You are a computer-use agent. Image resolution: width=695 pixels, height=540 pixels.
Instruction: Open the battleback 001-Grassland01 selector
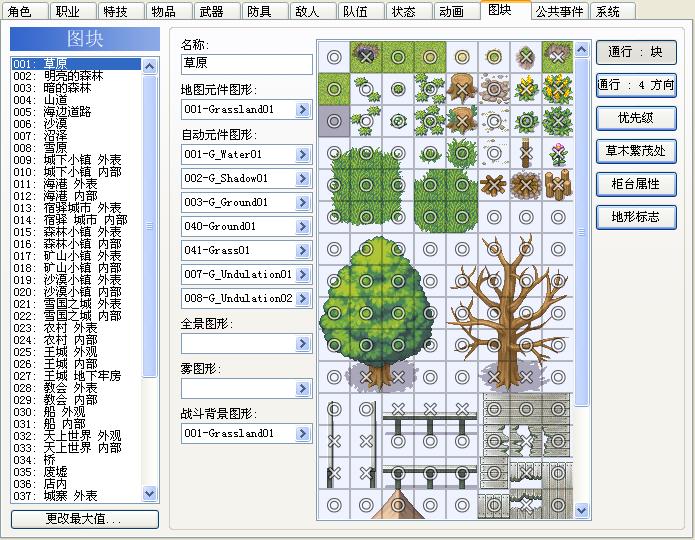(303, 433)
